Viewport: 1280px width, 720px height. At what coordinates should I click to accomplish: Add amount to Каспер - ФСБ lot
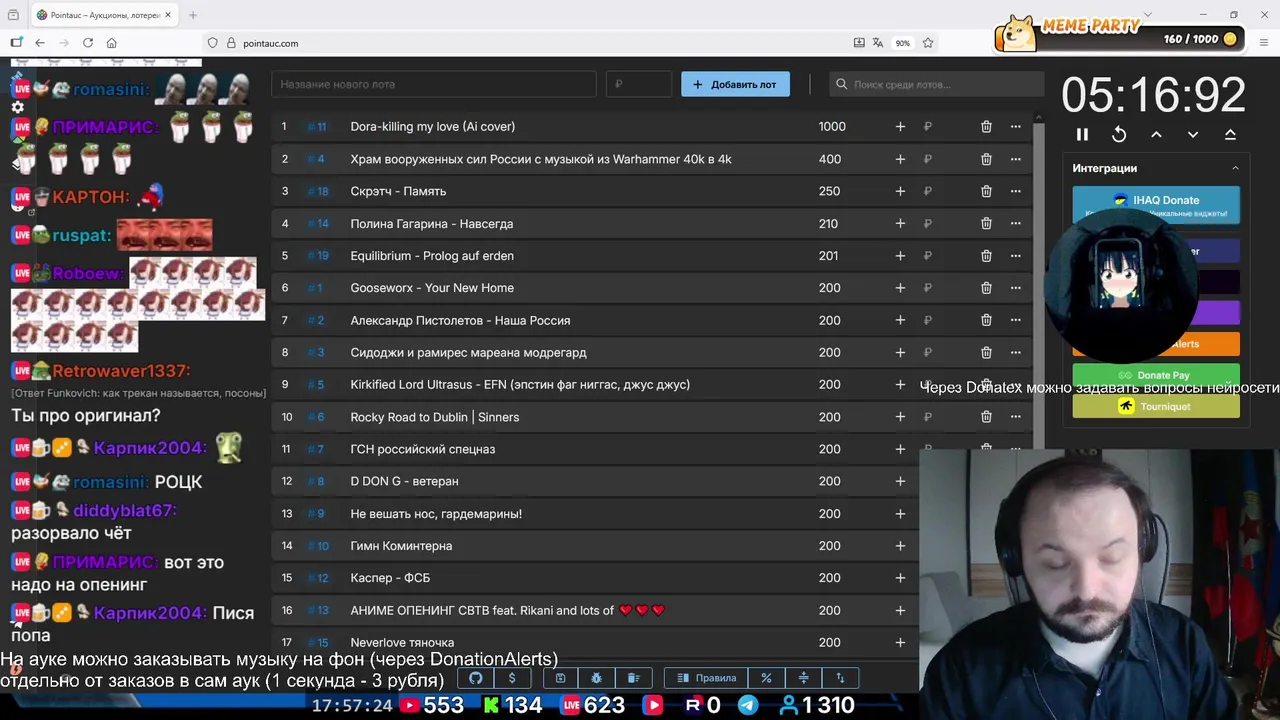900,578
